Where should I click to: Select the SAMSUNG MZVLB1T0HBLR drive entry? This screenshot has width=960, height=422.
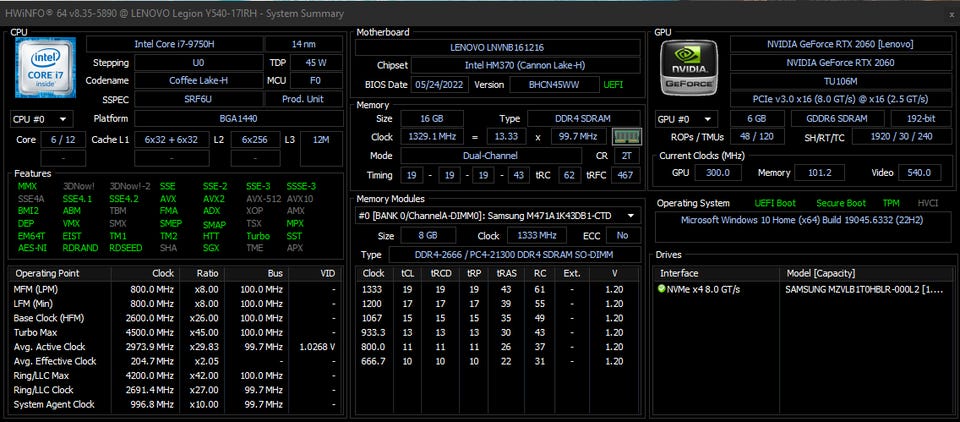pos(803,289)
